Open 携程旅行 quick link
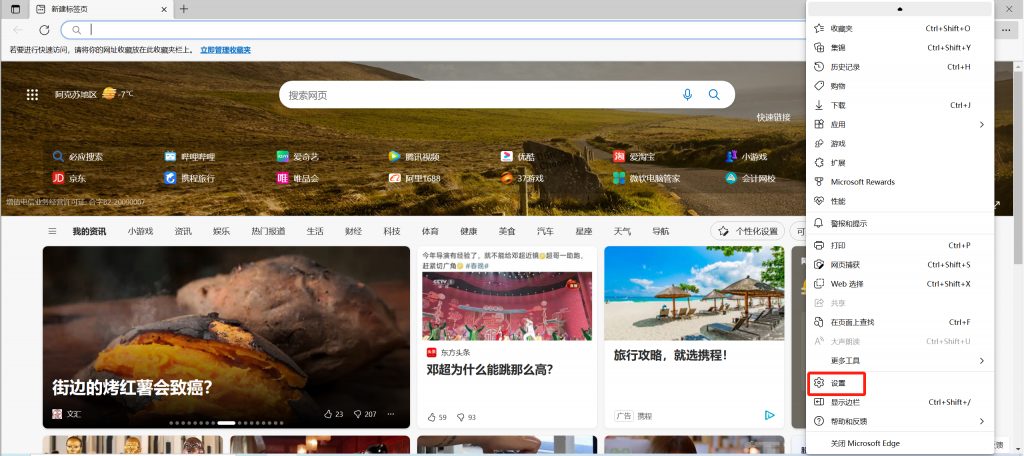This screenshot has width=1024, height=456. 189,178
